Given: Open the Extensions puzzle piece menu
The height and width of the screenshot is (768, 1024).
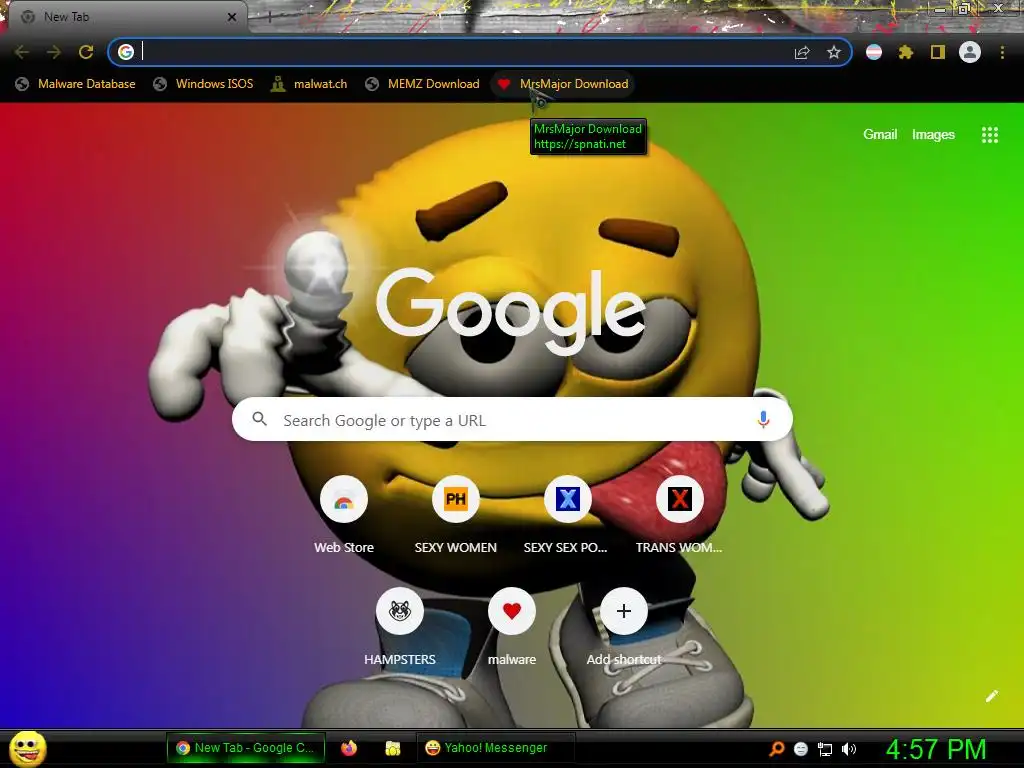Looking at the screenshot, I should pyautogui.click(x=906, y=52).
